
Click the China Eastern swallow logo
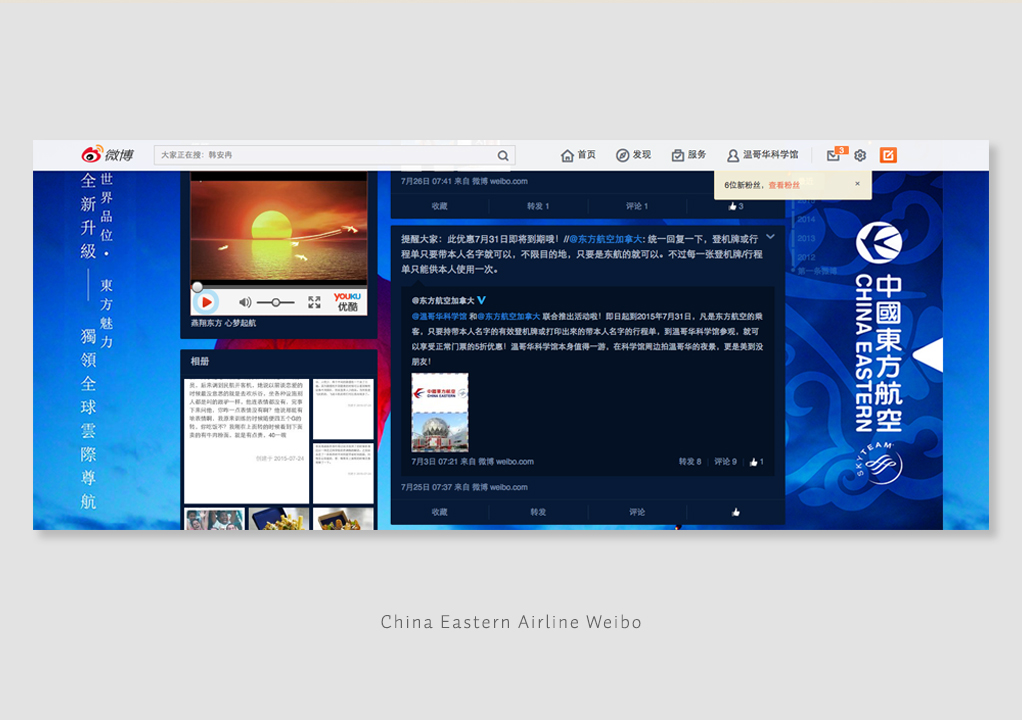point(879,242)
